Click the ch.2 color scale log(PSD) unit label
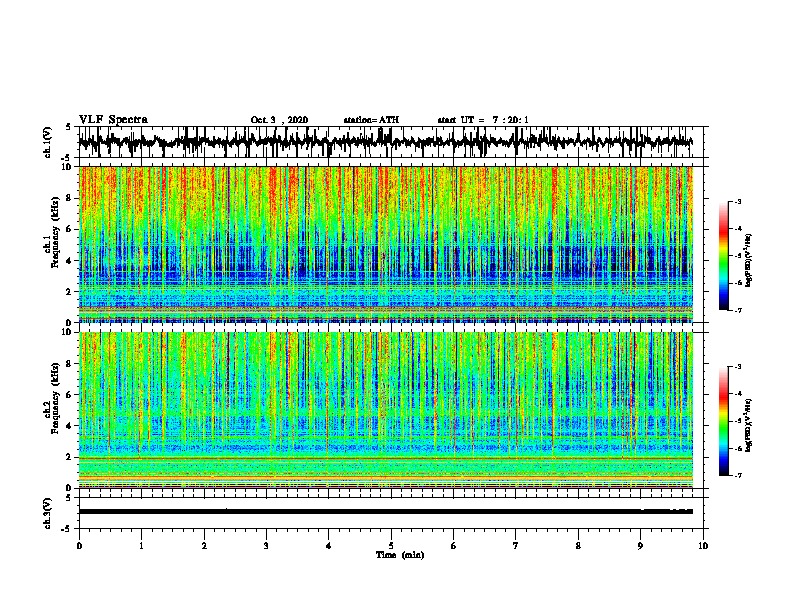 pyautogui.click(x=749, y=426)
